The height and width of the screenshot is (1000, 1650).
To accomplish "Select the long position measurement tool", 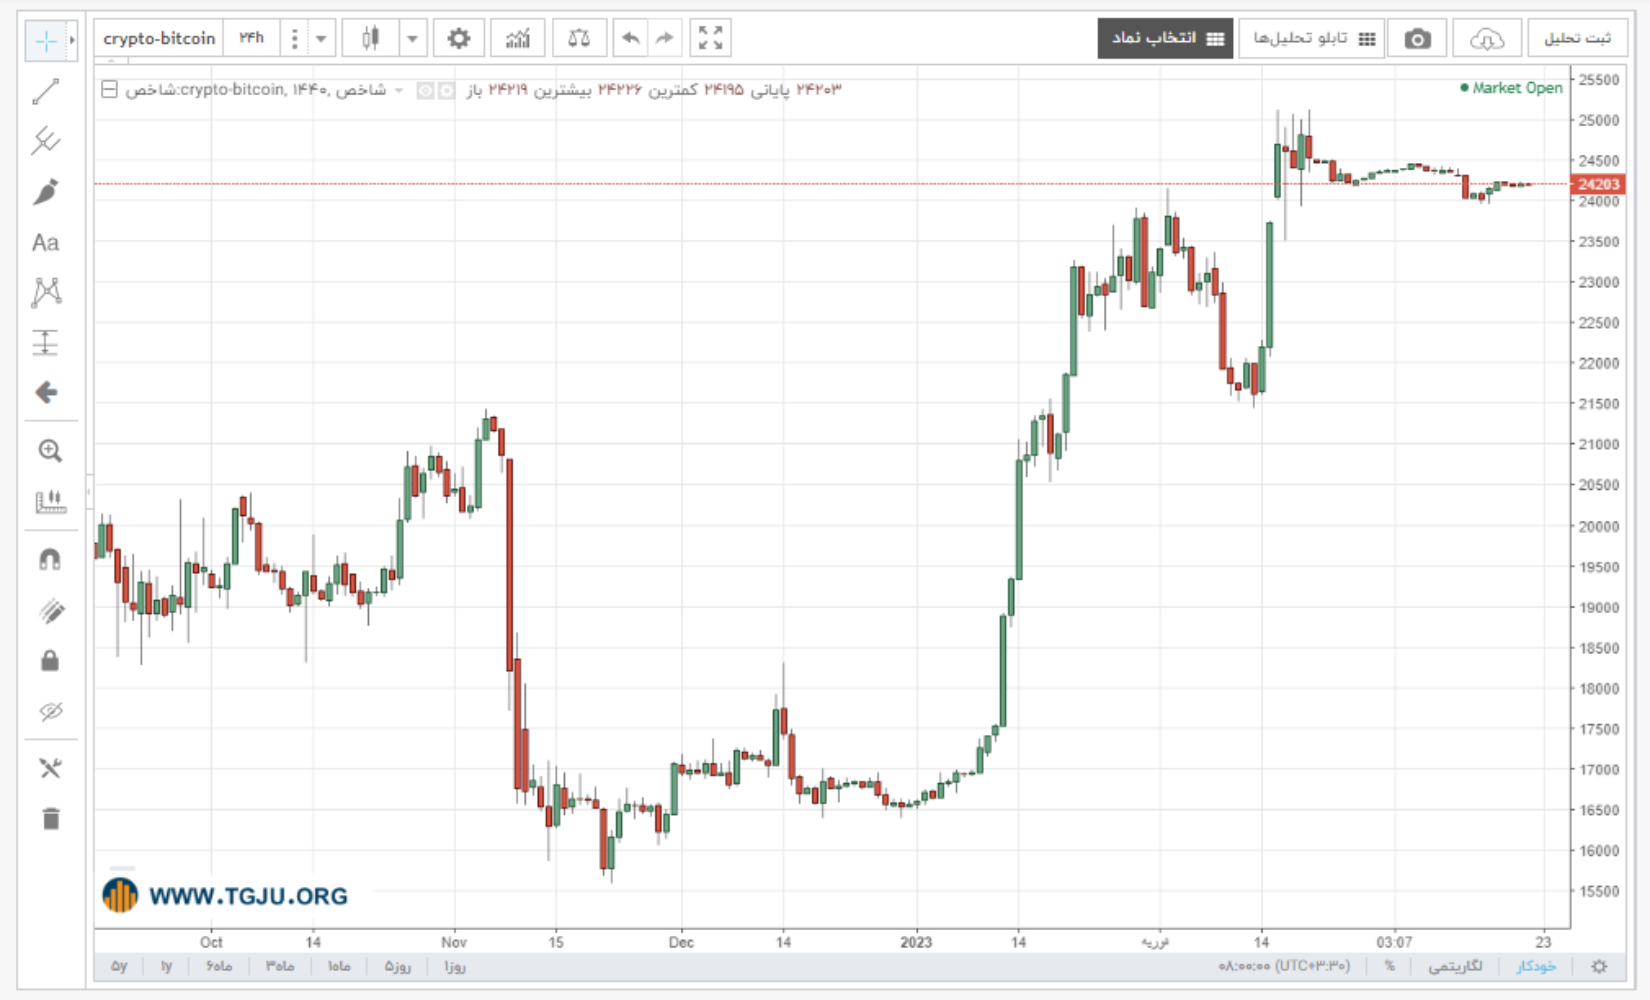I will click(x=46, y=342).
